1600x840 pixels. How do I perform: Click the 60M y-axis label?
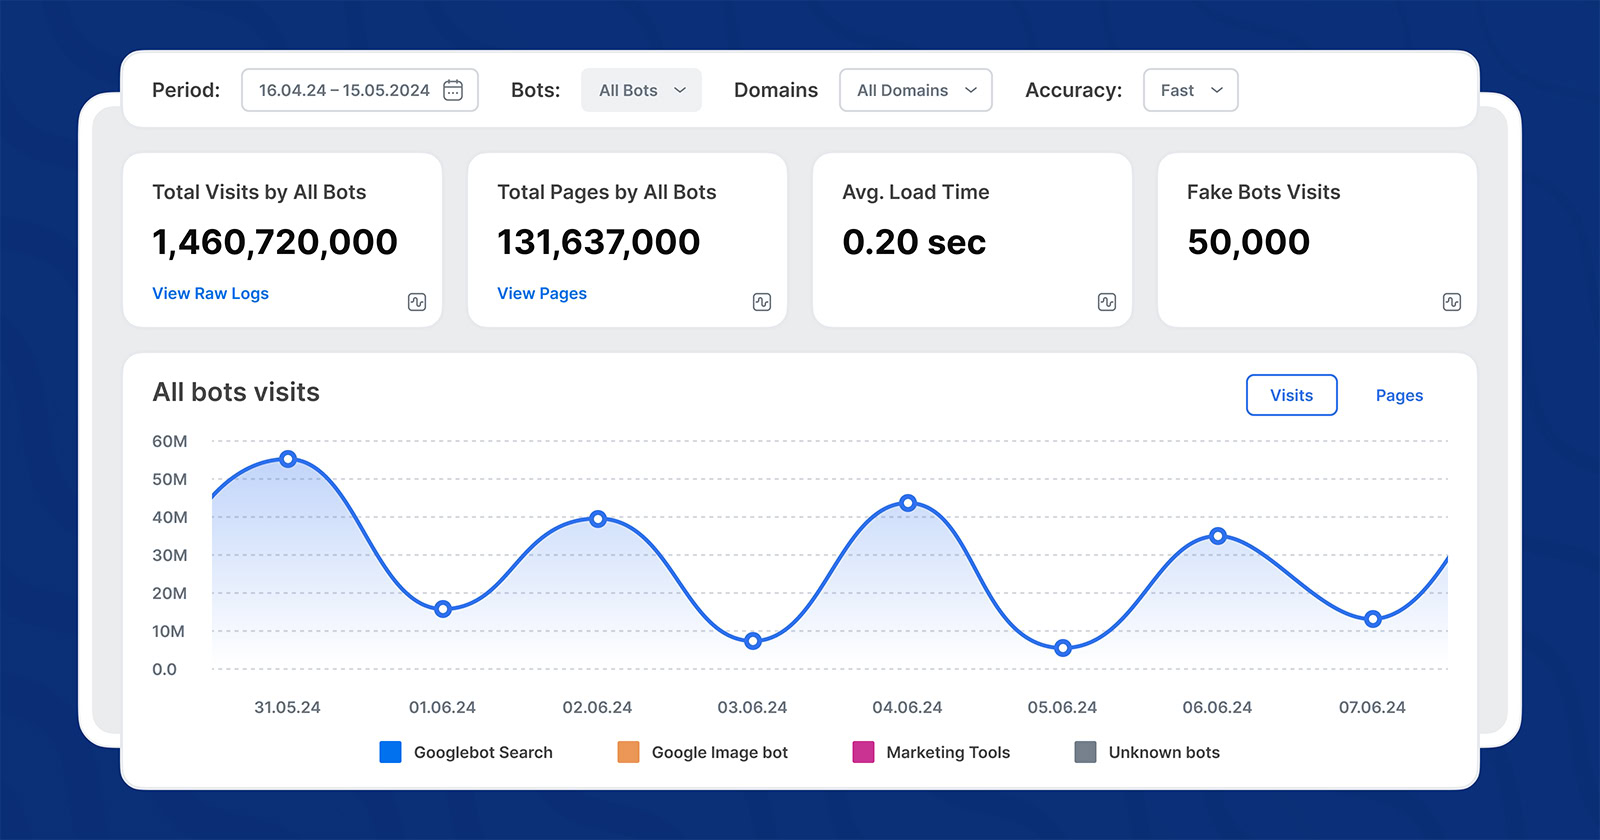(170, 441)
